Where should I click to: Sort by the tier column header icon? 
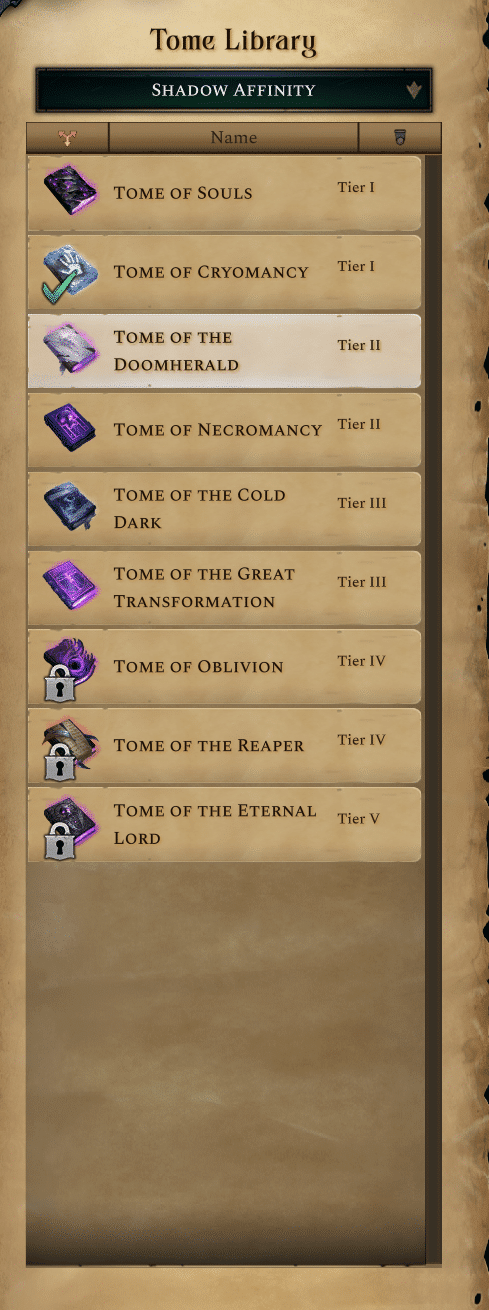coord(400,137)
